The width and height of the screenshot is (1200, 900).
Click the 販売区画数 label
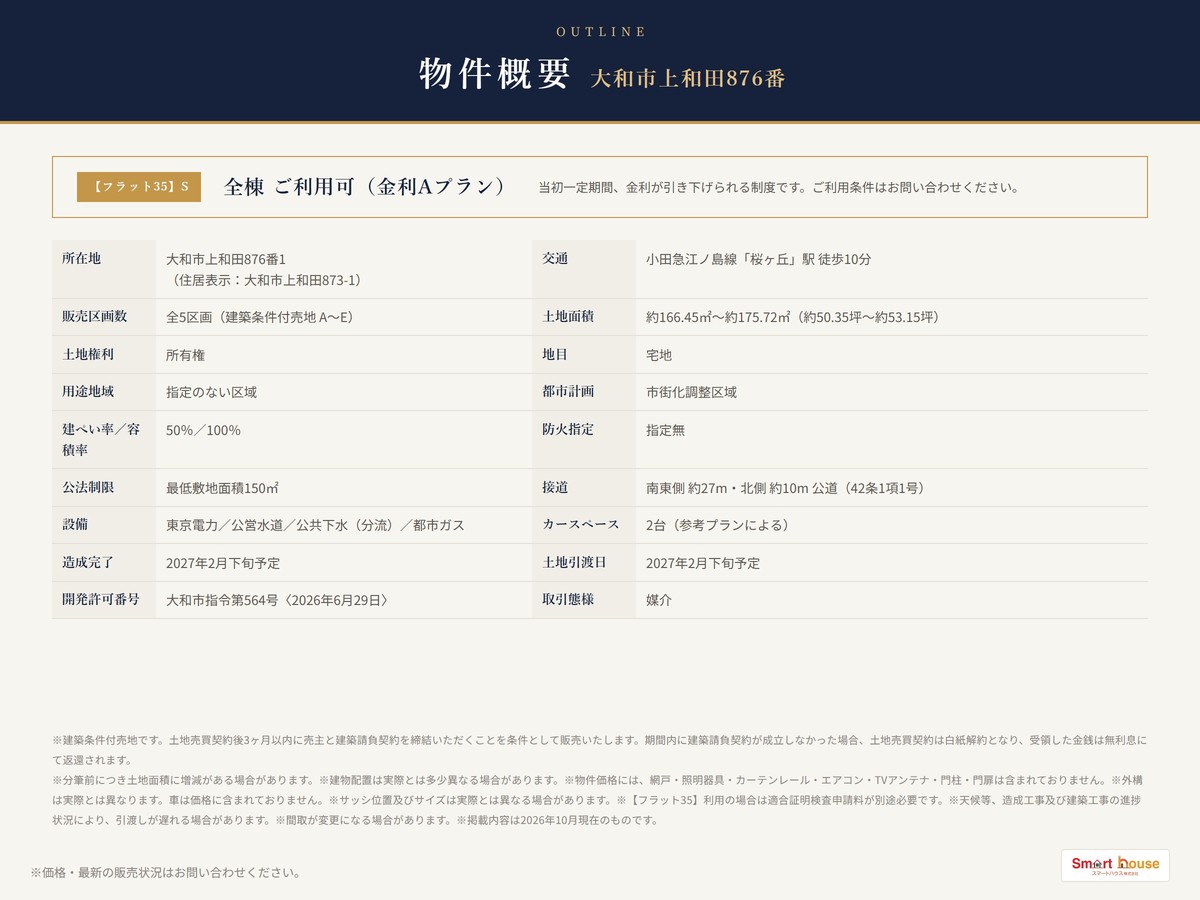coord(94,317)
